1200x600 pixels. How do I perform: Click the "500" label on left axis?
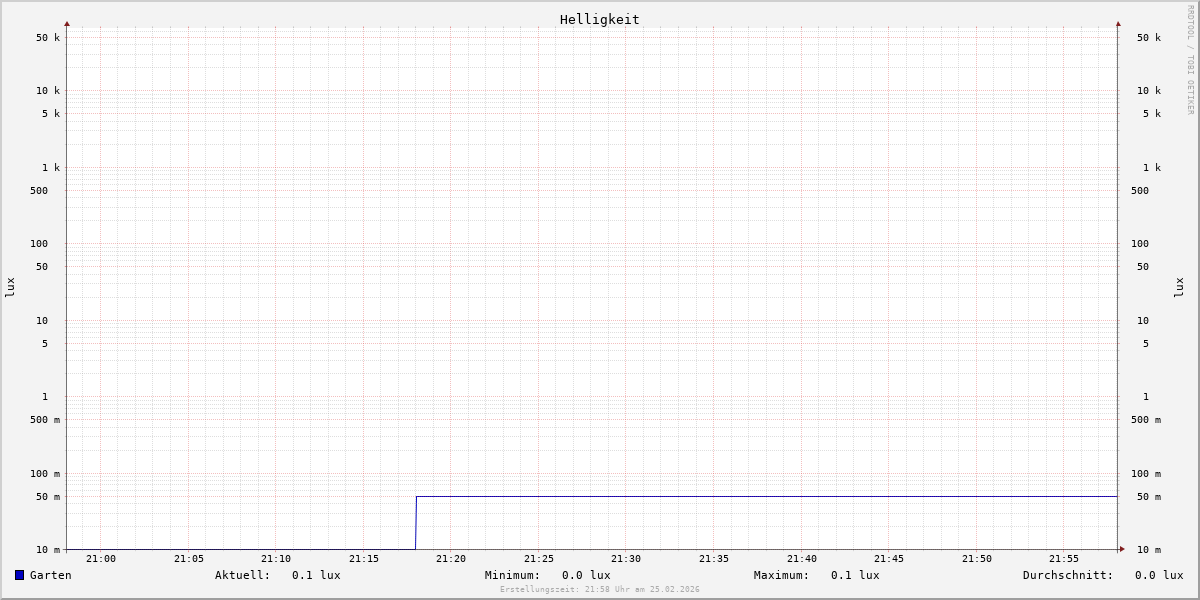39,191
